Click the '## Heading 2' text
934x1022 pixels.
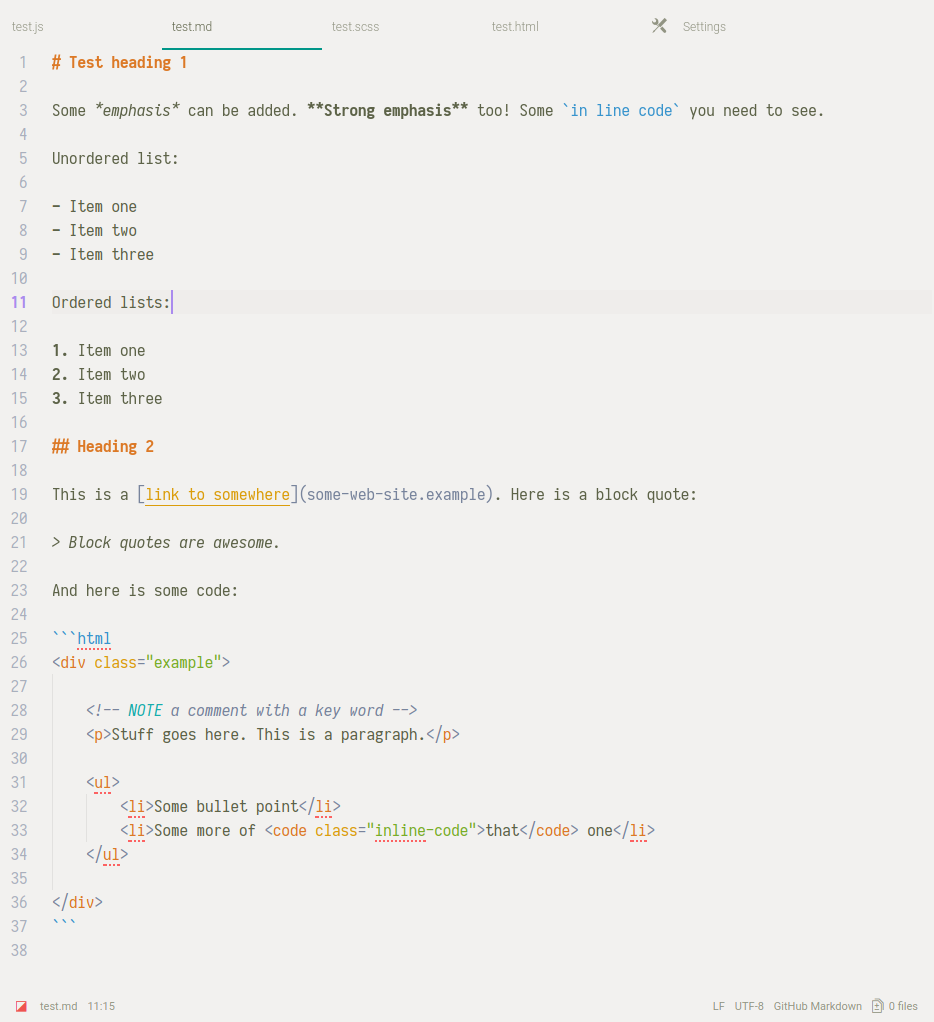click(103, 446)
